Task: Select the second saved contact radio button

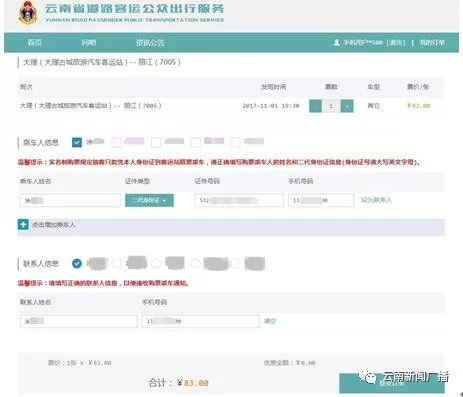Action: click(116, 264)
